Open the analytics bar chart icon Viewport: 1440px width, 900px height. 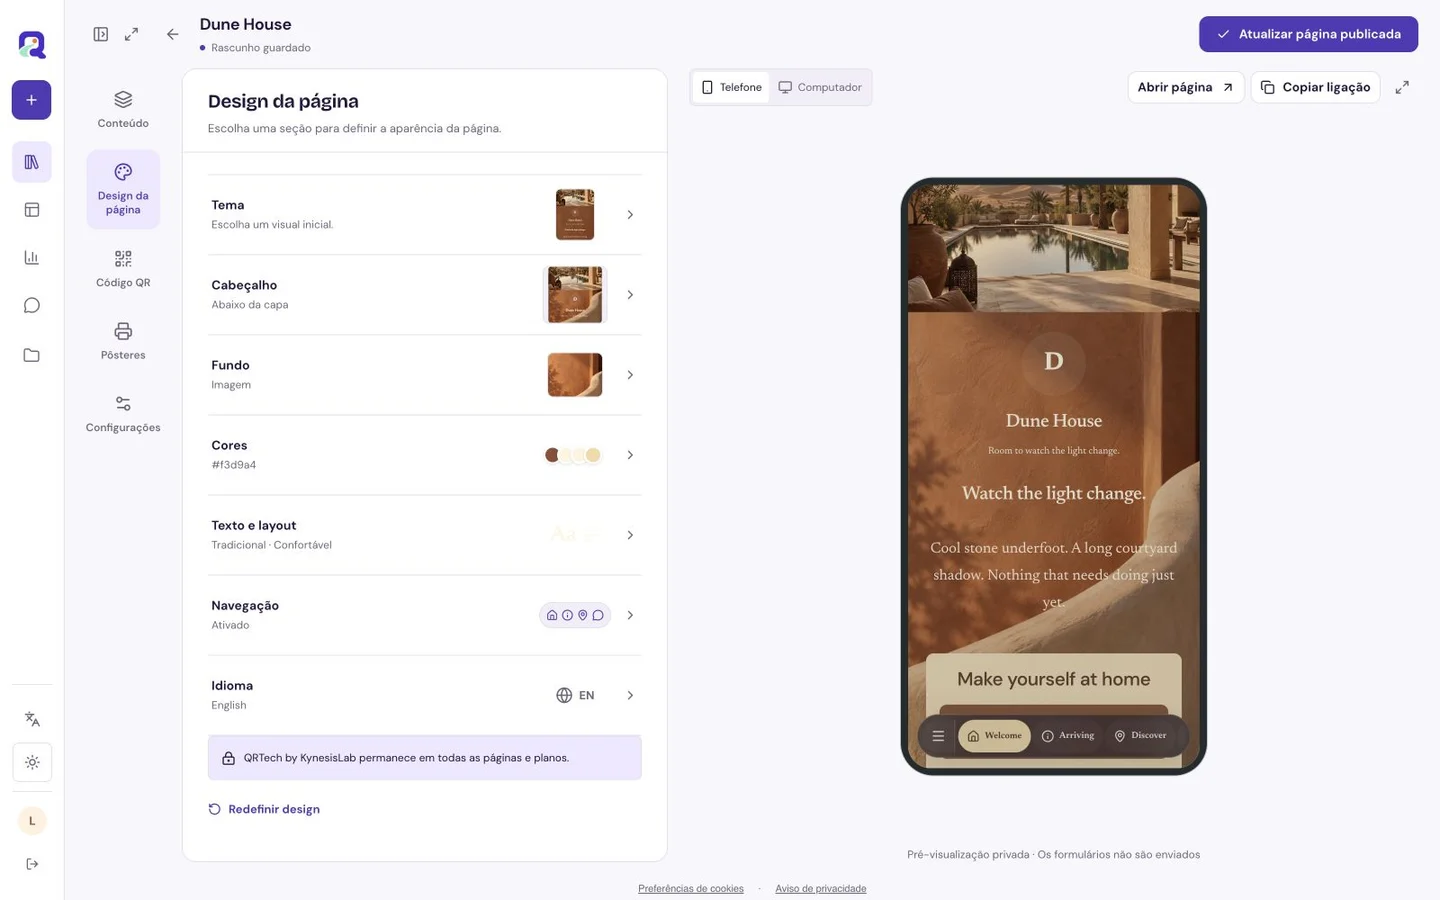pyautogui.click(x=32, y=258)
